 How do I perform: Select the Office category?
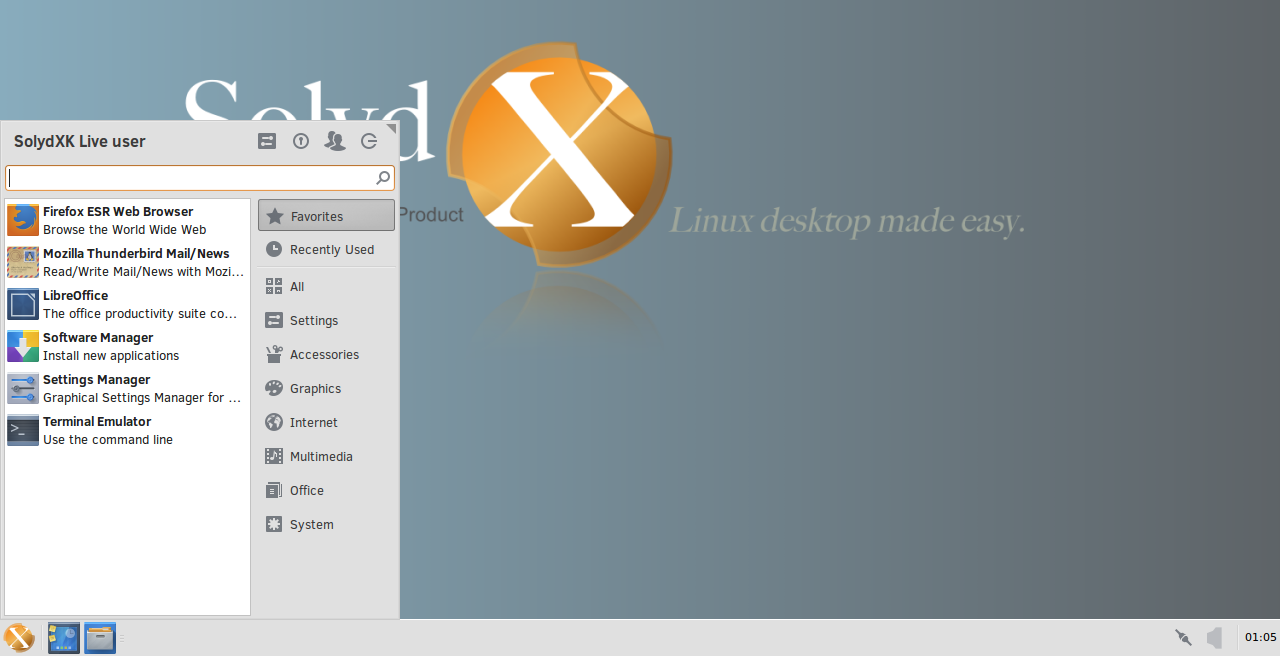(x=326, y=490)
